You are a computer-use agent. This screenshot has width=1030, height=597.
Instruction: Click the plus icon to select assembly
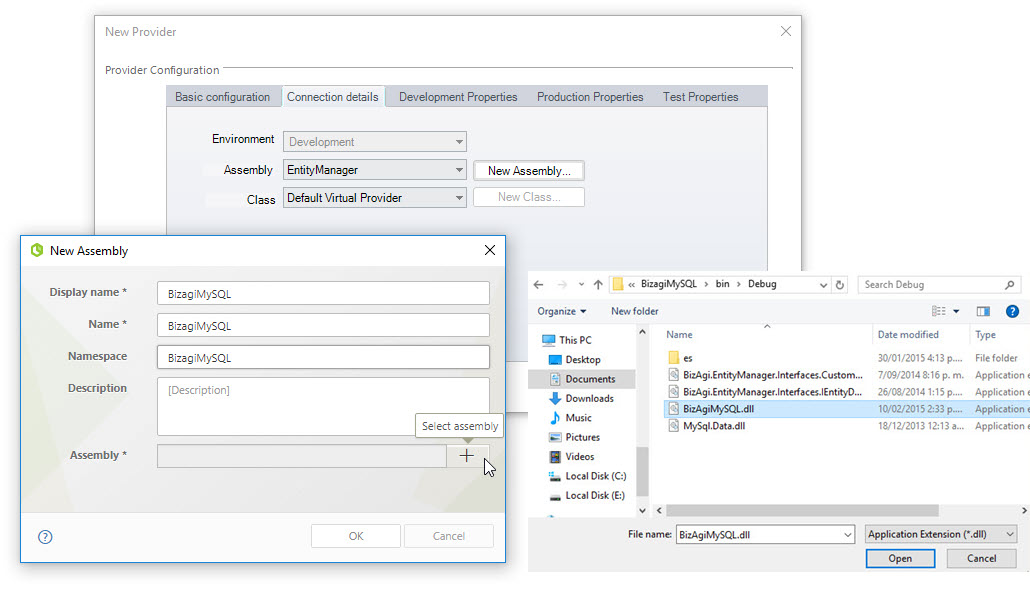coord(466,456)
